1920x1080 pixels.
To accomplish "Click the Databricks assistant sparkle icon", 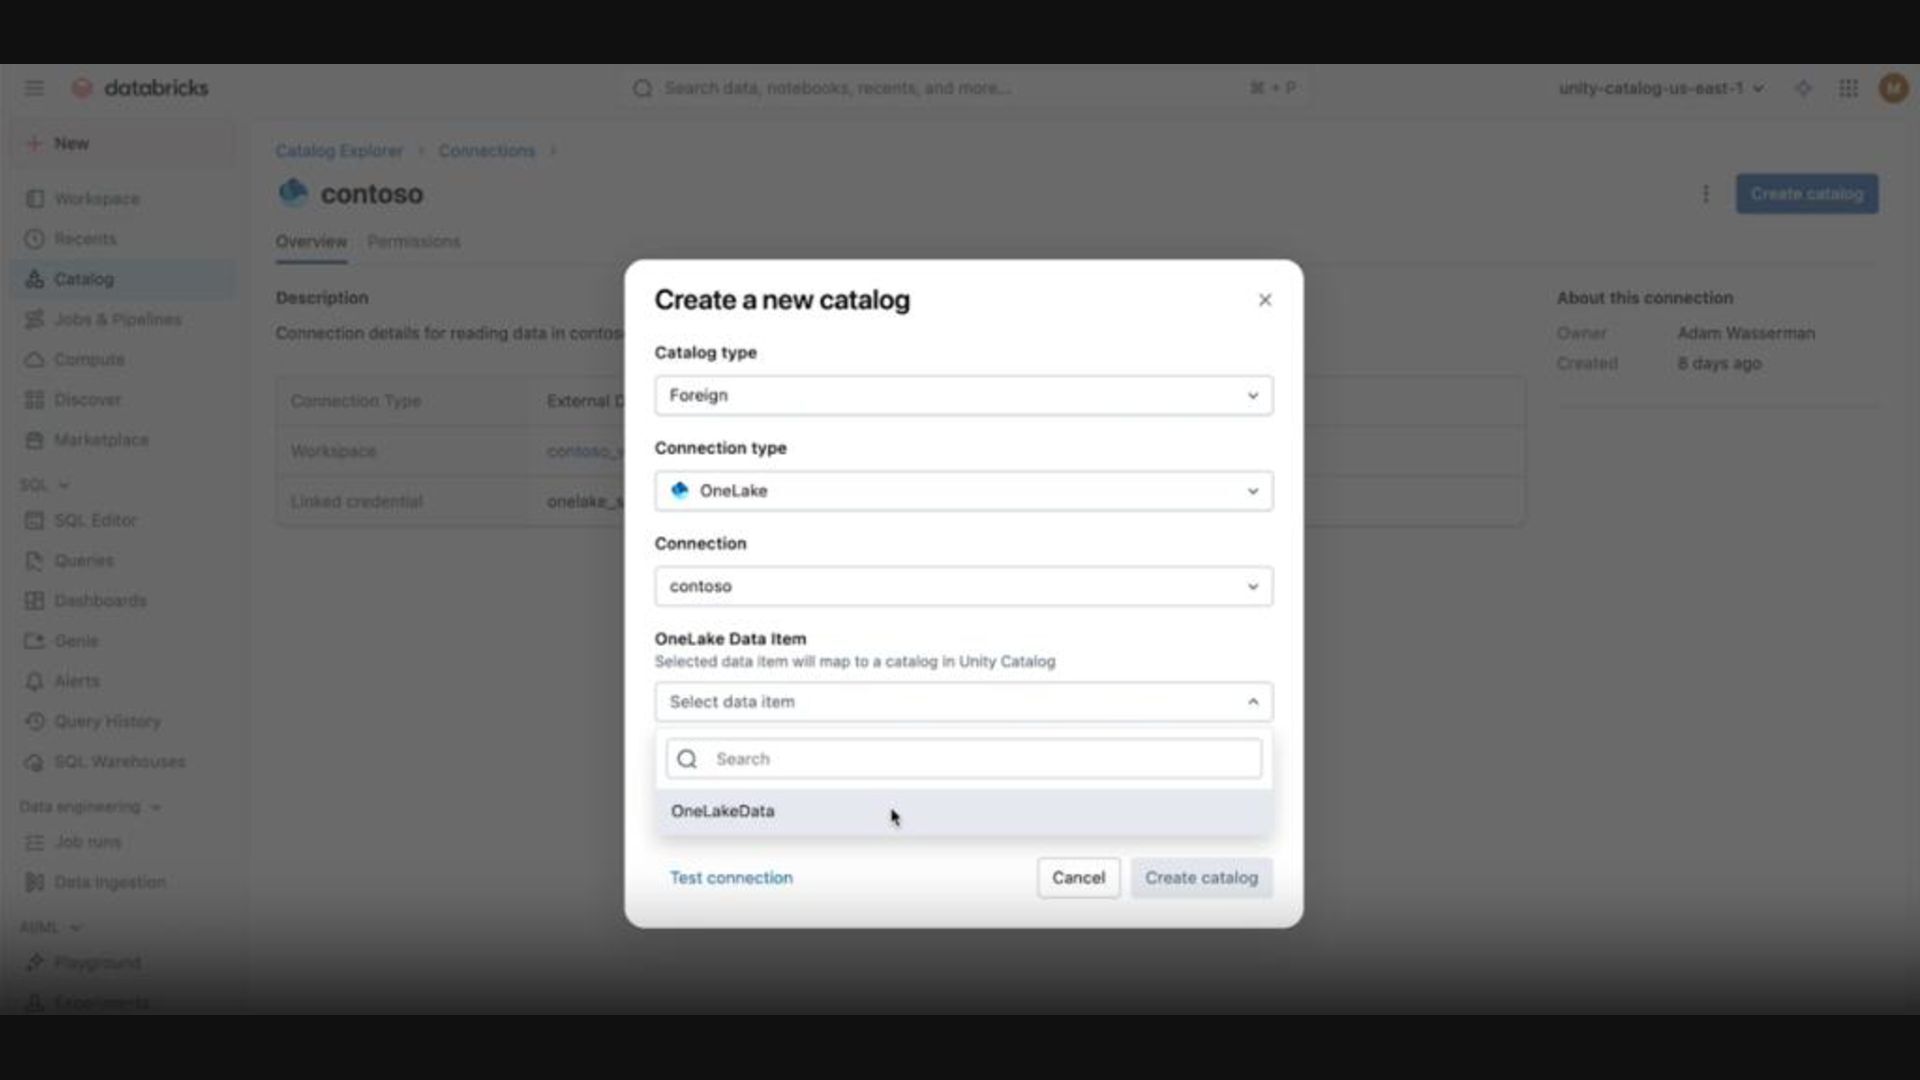I will pyautogui.click(x=1803, y=88).
